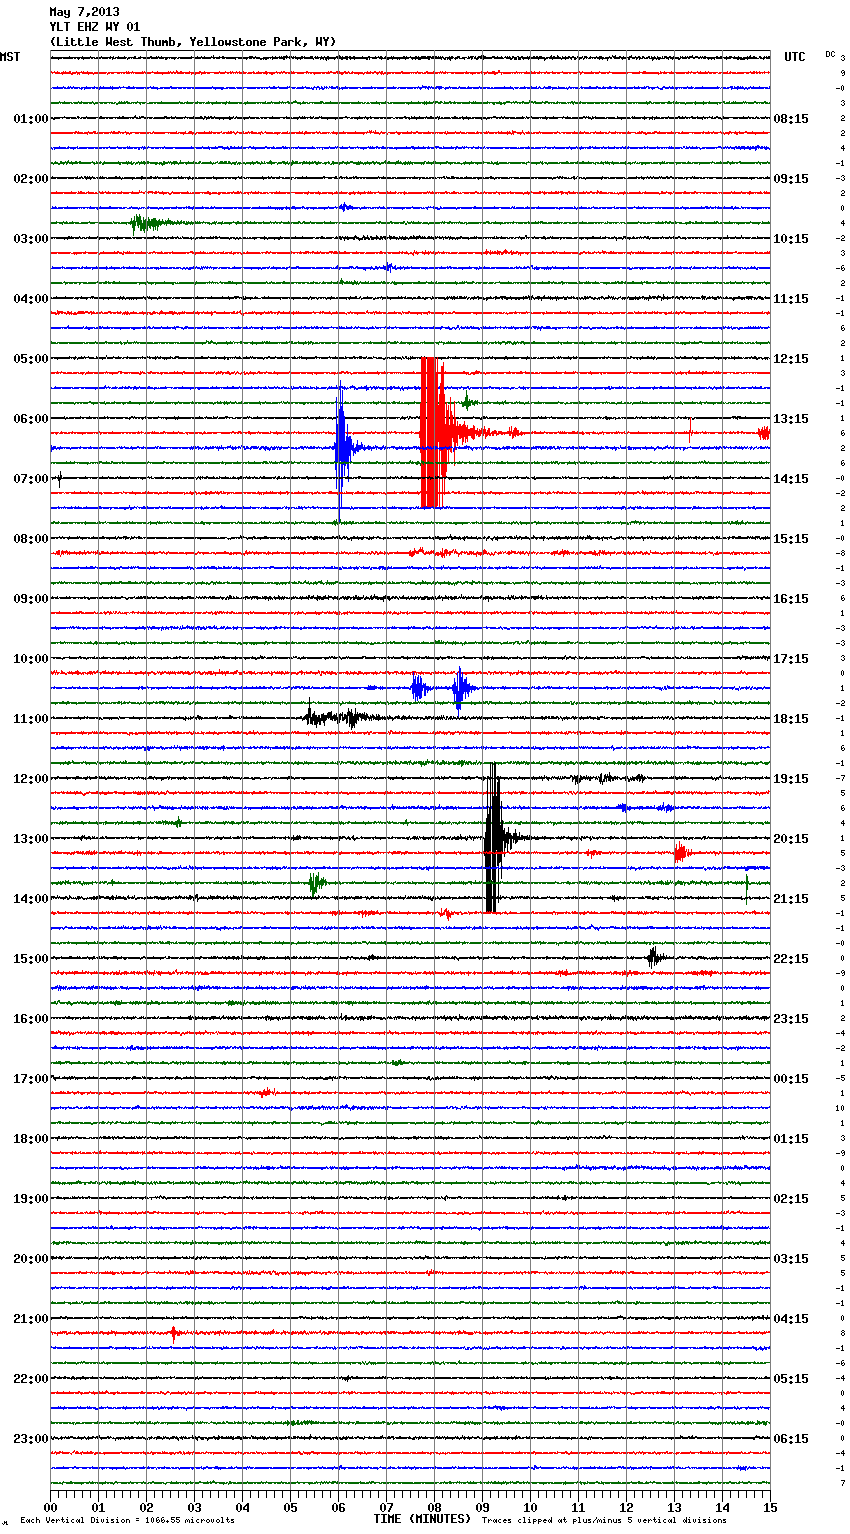Click the "04:15" UTC time label
Viewport: 850px width, 1534px height.
(791, 1319)
